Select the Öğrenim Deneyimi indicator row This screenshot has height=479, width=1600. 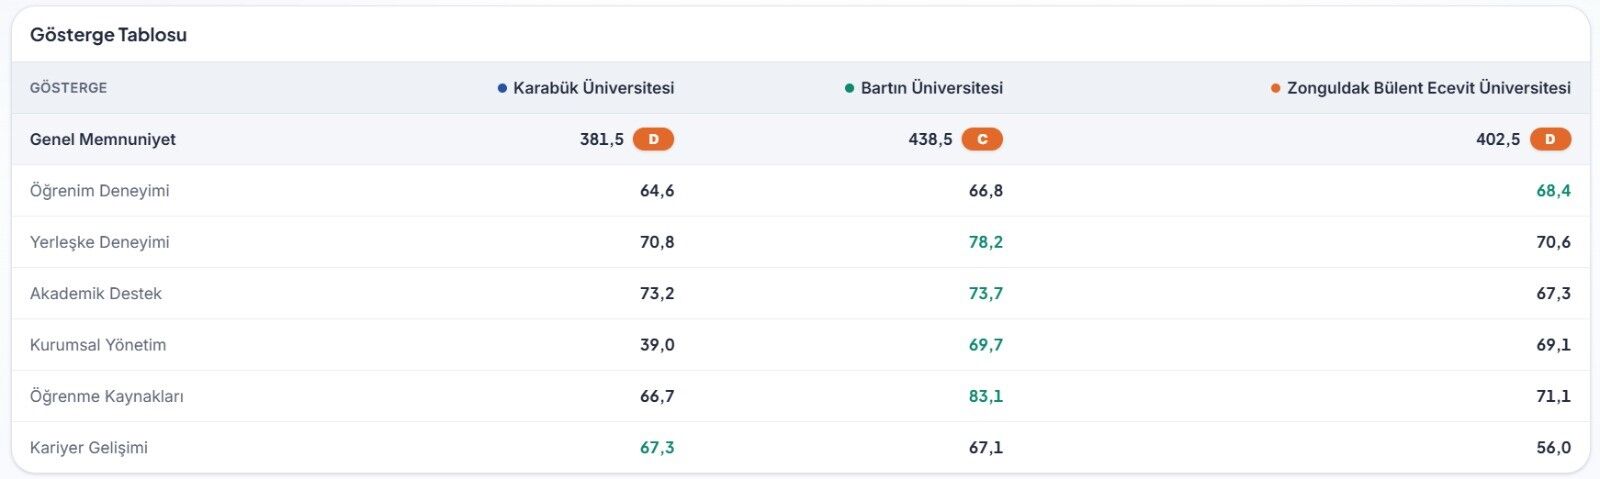coord(800,191)
